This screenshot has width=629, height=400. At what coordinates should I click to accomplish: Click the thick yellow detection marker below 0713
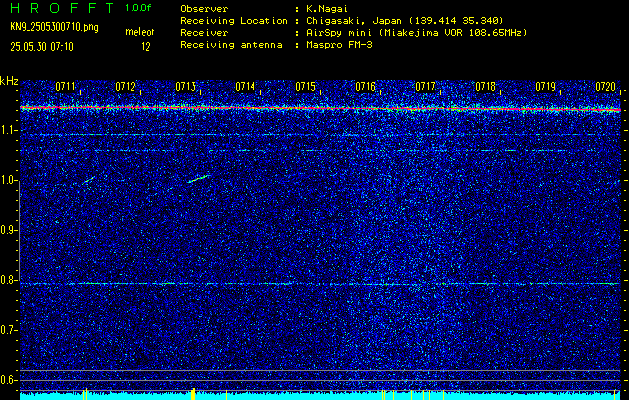coord(193,394)
